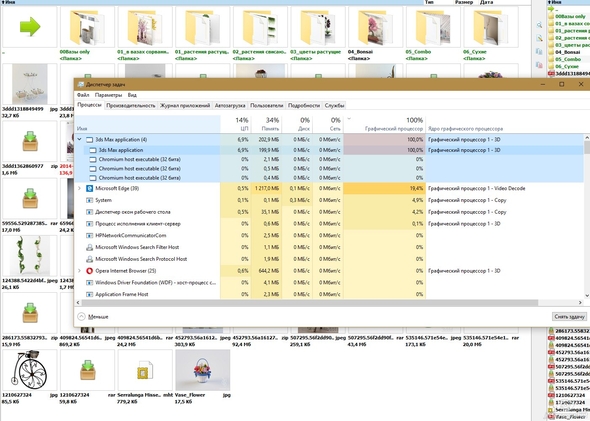Select the Serralunga mht file icon
The width and height of the screenshot is (590, 421).
(145, 370)
